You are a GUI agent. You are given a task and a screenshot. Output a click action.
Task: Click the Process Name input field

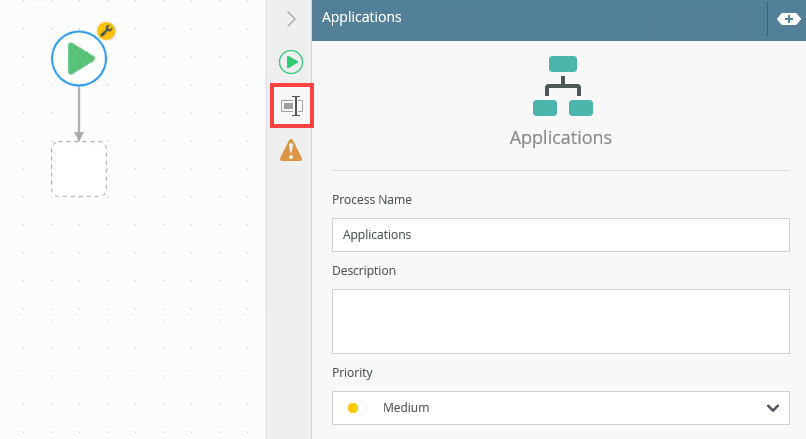(560, 235)
